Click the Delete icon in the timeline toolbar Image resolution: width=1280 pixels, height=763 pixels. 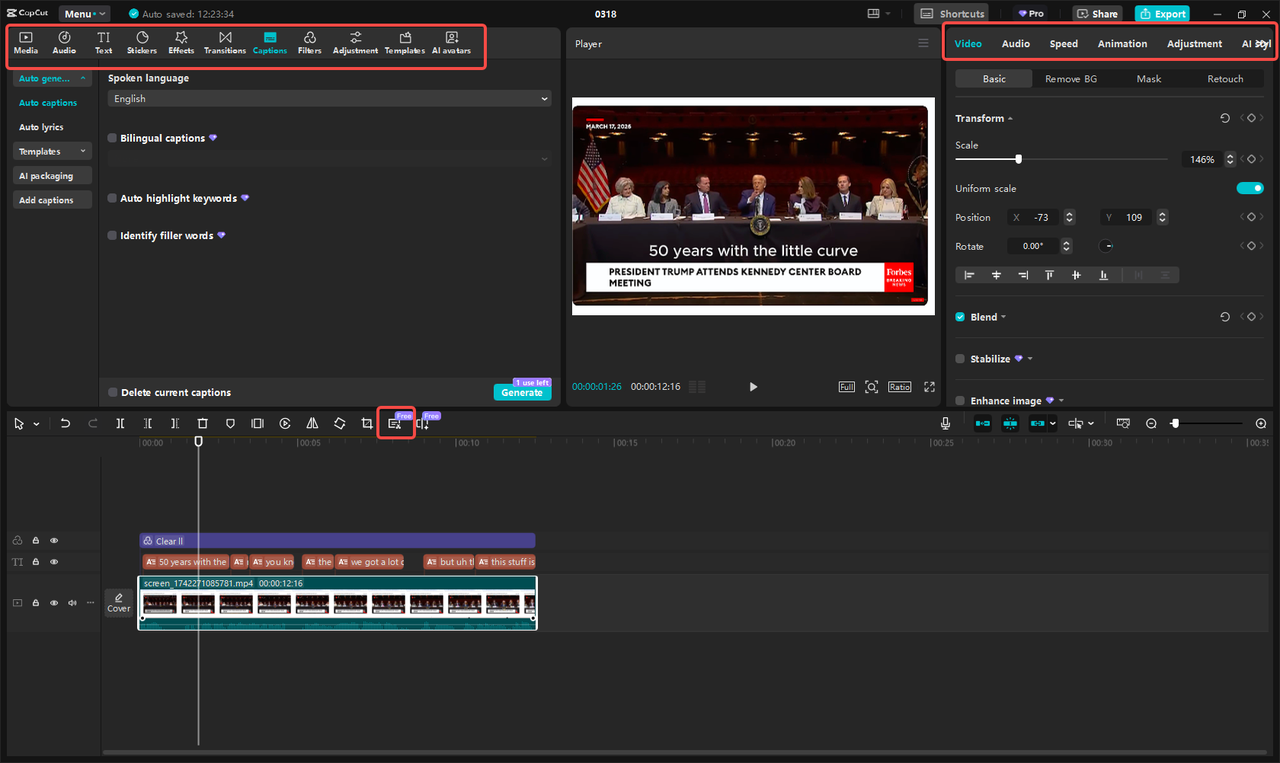pos(203,423)
